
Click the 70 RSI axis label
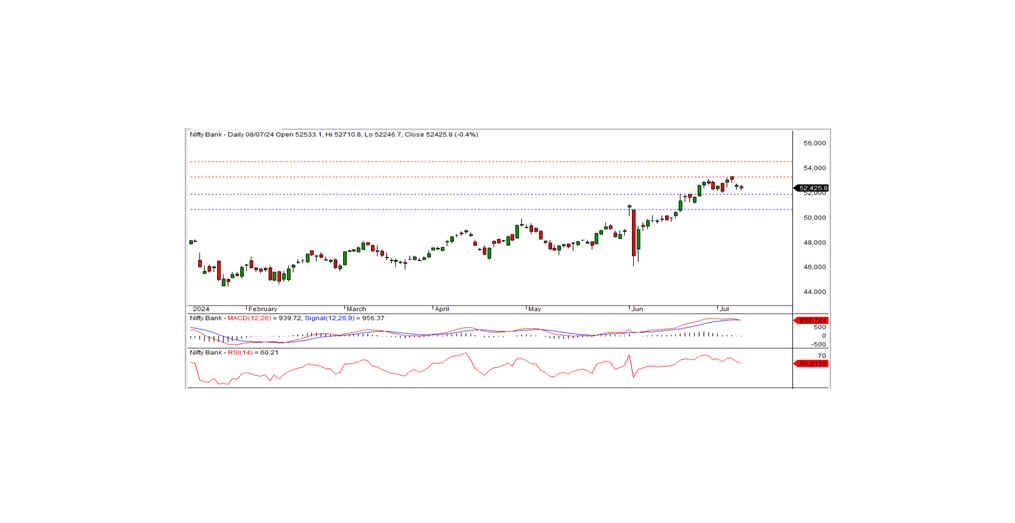click(x=821, y=356)
